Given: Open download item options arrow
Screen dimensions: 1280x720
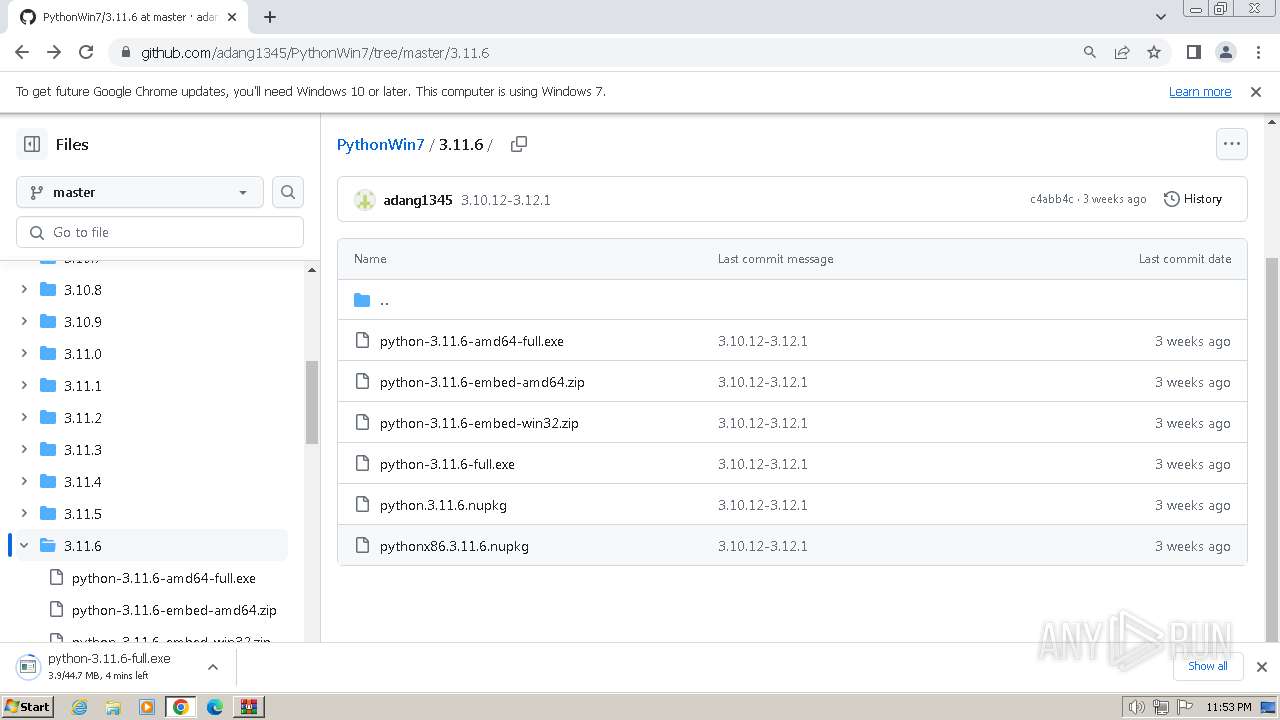Looking at the screenshot, I should click(x=213, y=667).
